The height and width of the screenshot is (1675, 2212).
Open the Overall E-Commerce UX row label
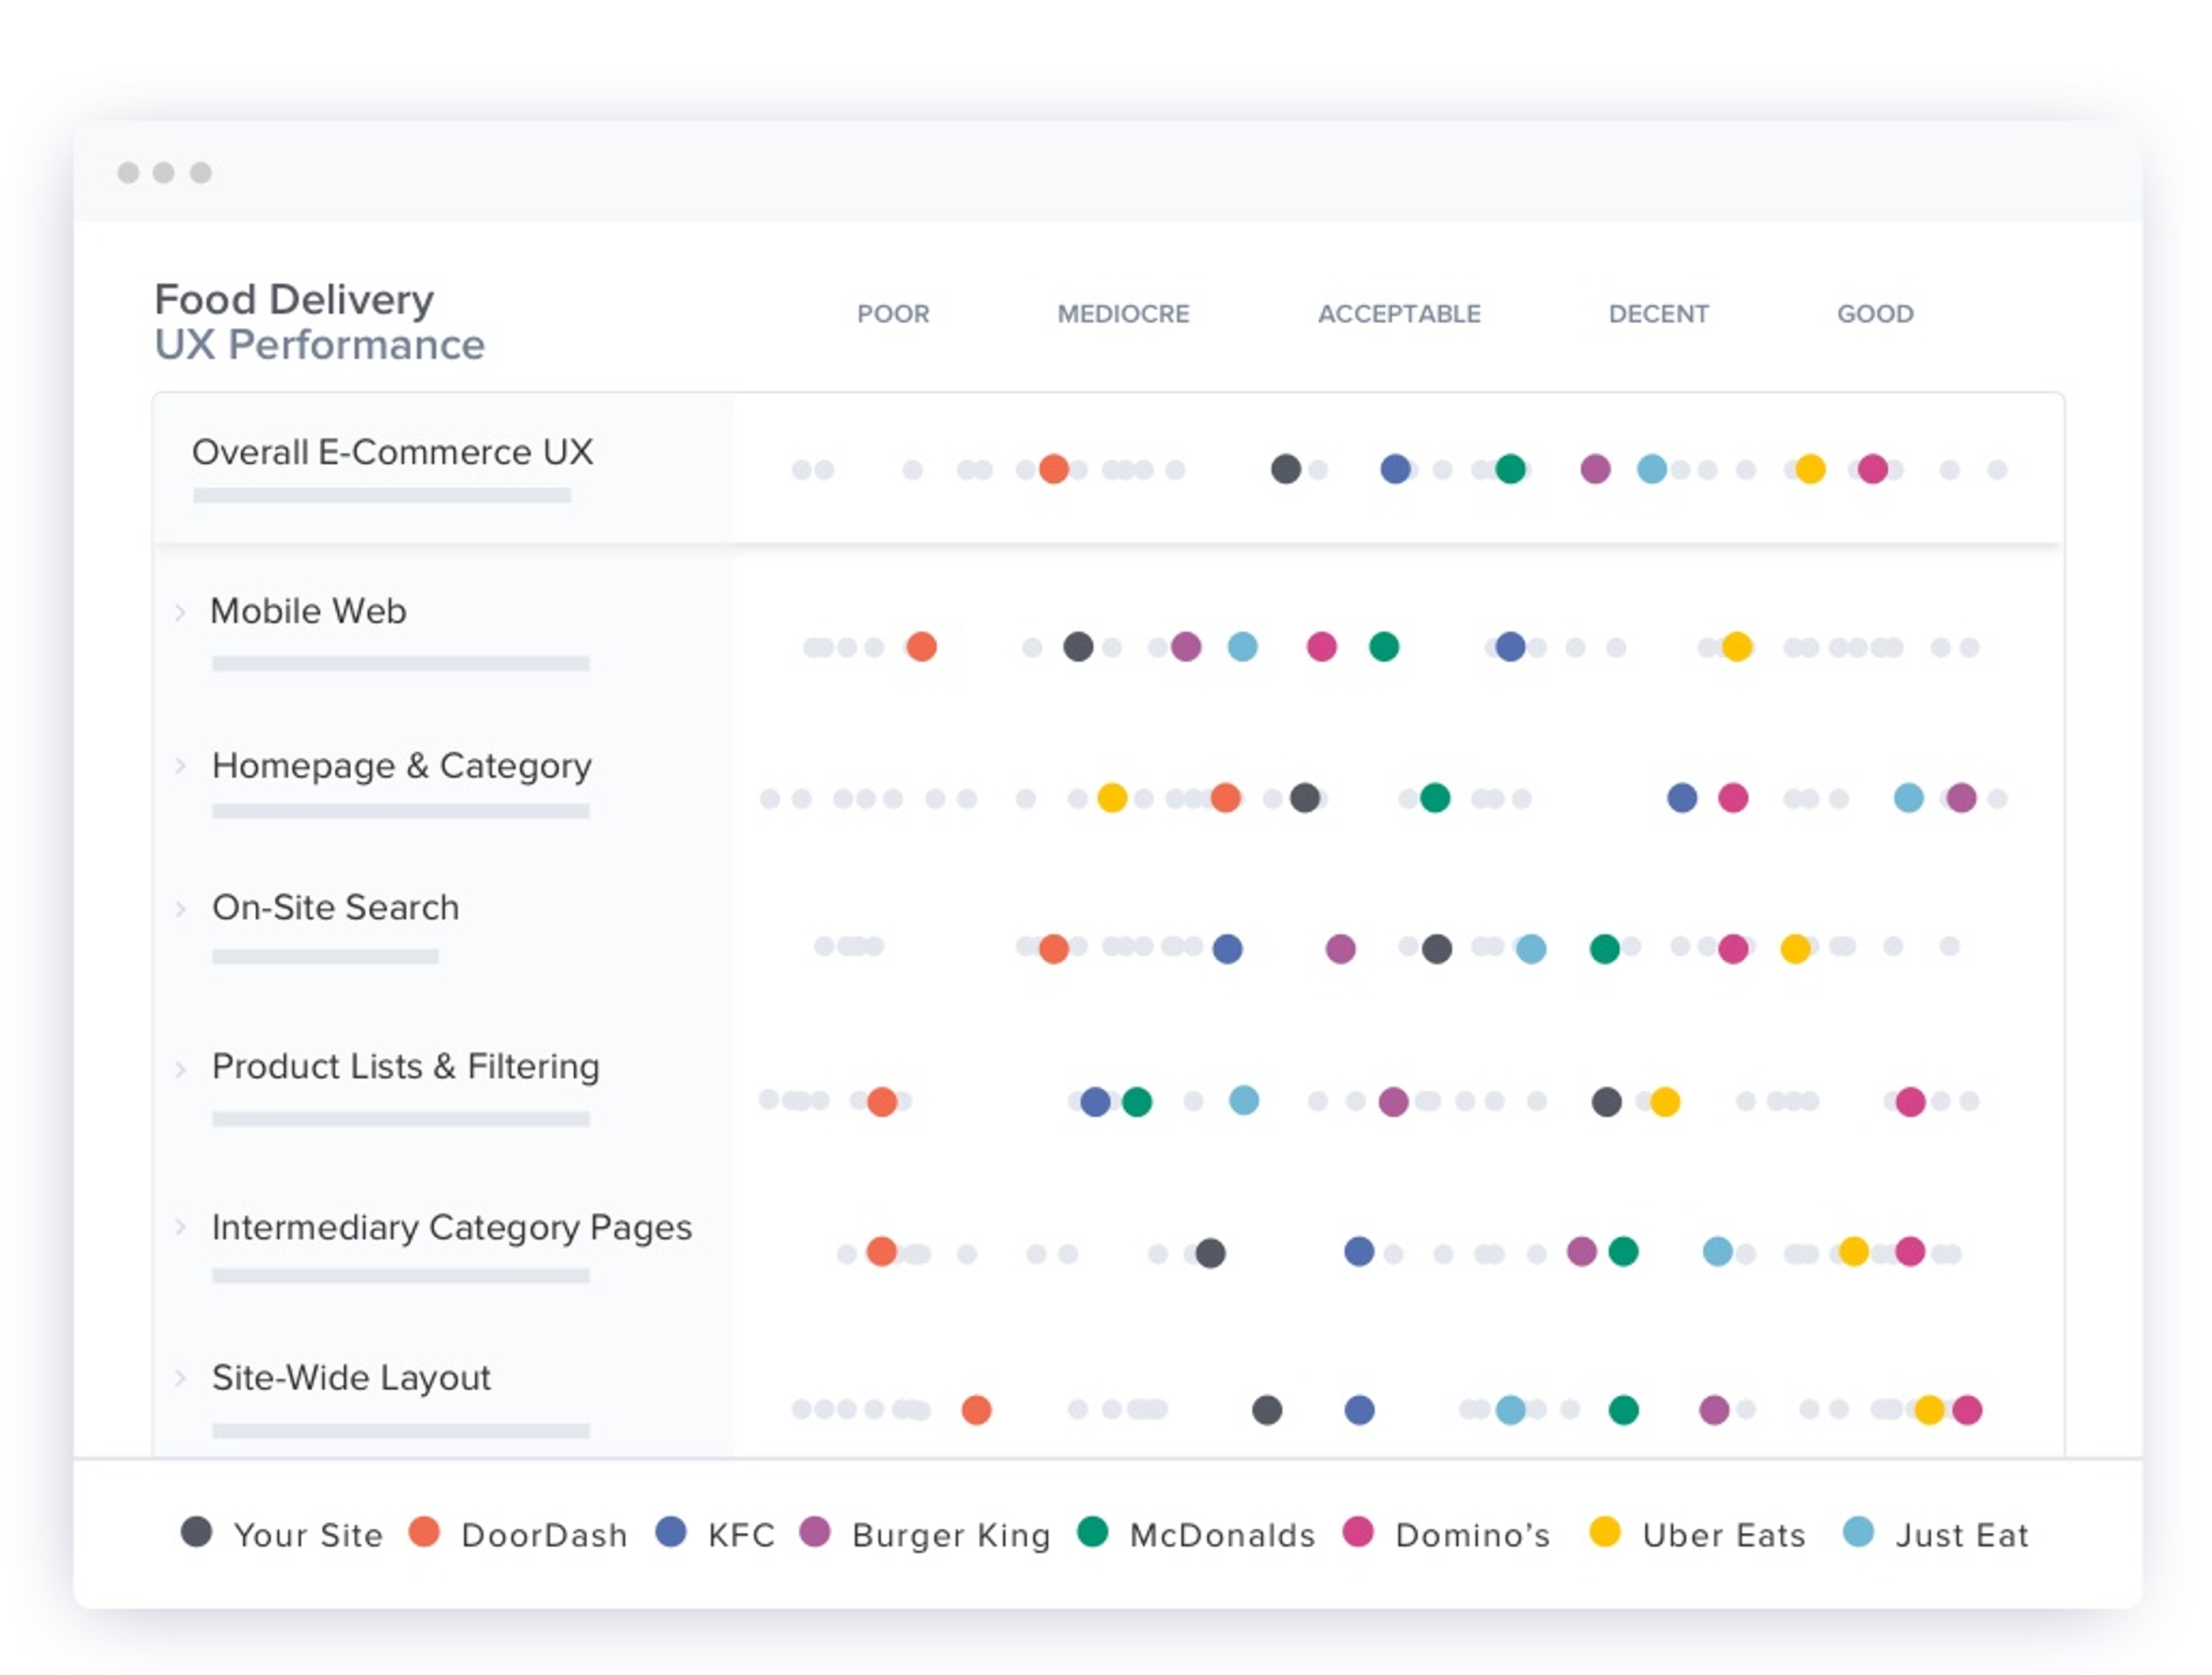point(392,452)
